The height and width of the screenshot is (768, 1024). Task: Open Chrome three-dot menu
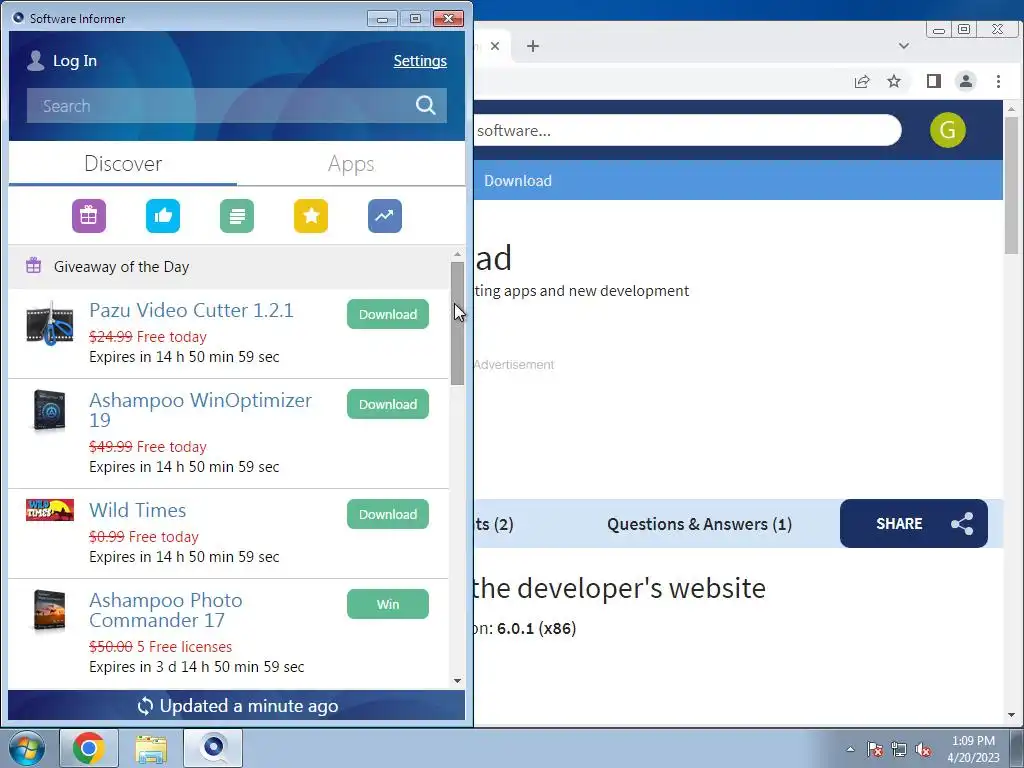[x=998, y=81]
